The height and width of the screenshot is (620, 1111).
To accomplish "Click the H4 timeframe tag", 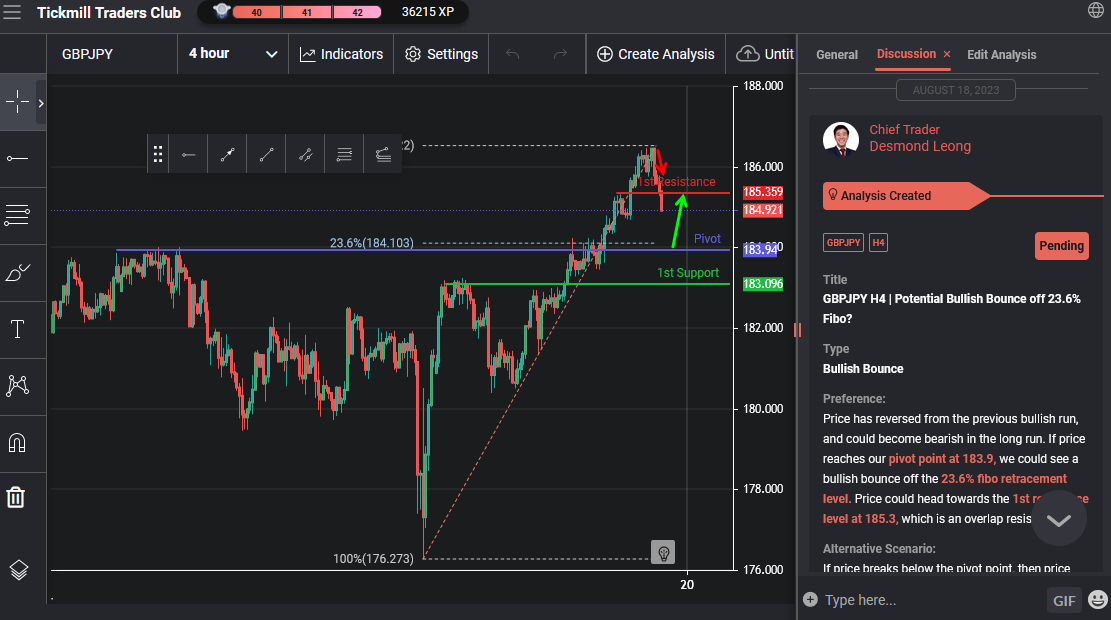I will tap(879, 242).
